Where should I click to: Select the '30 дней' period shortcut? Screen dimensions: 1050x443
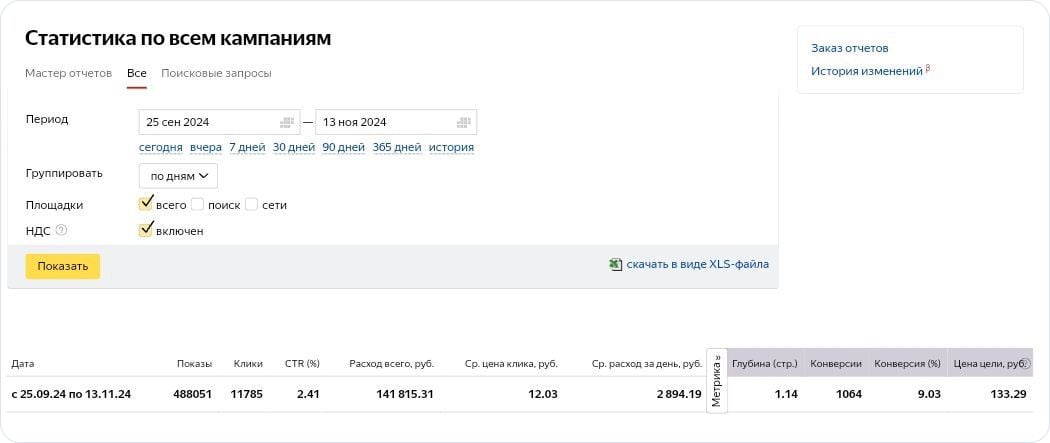coord(294,147)
